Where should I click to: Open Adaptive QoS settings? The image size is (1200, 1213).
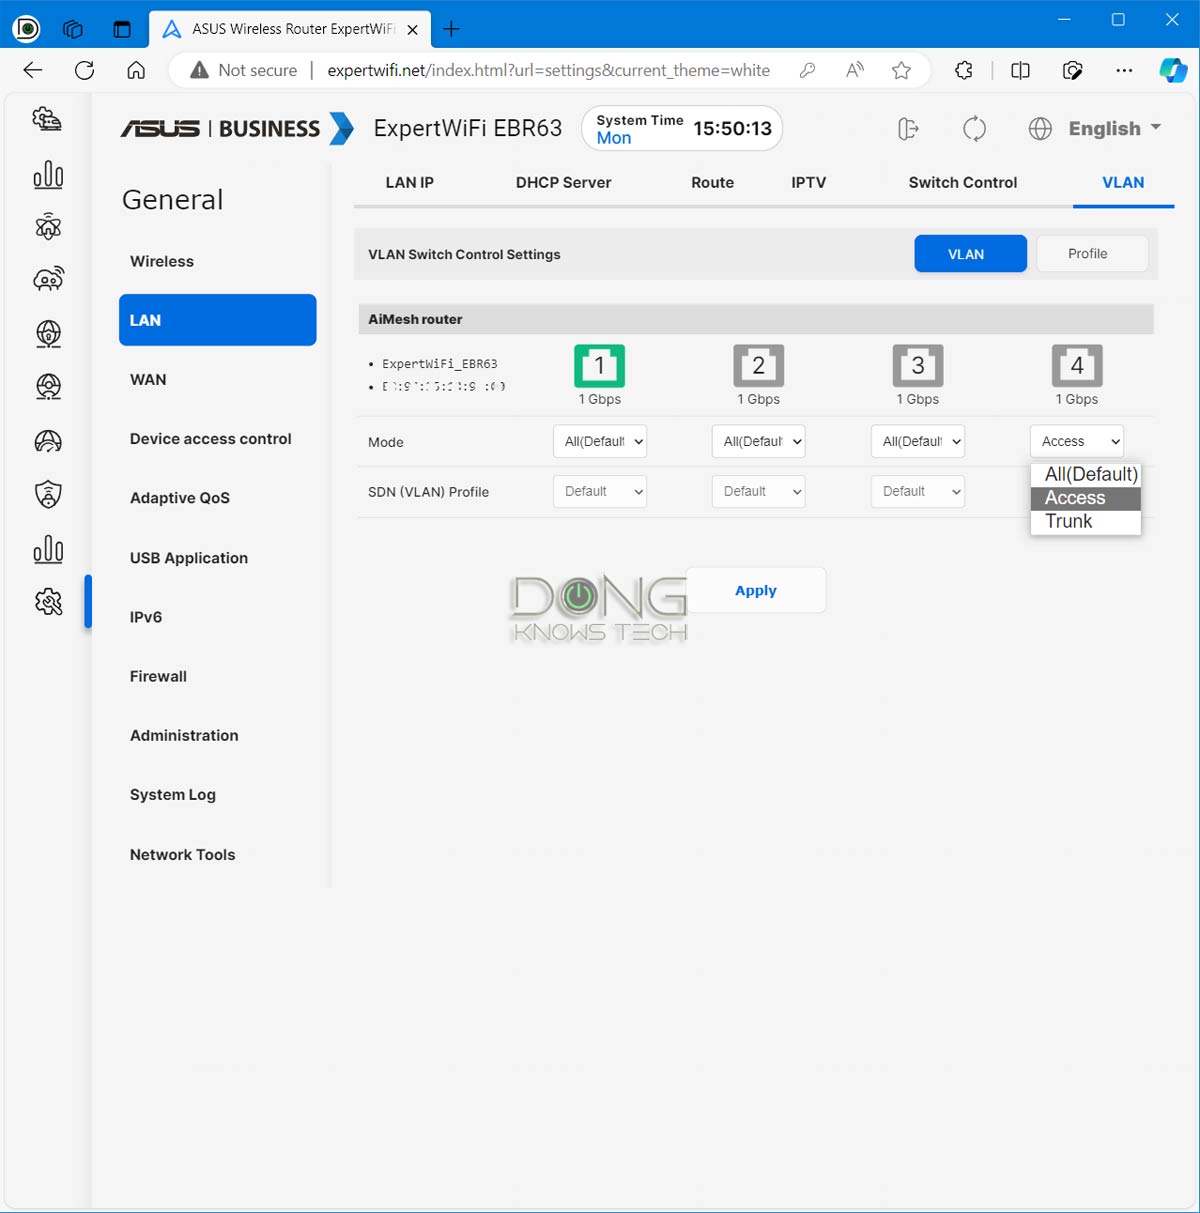(180, 497)
